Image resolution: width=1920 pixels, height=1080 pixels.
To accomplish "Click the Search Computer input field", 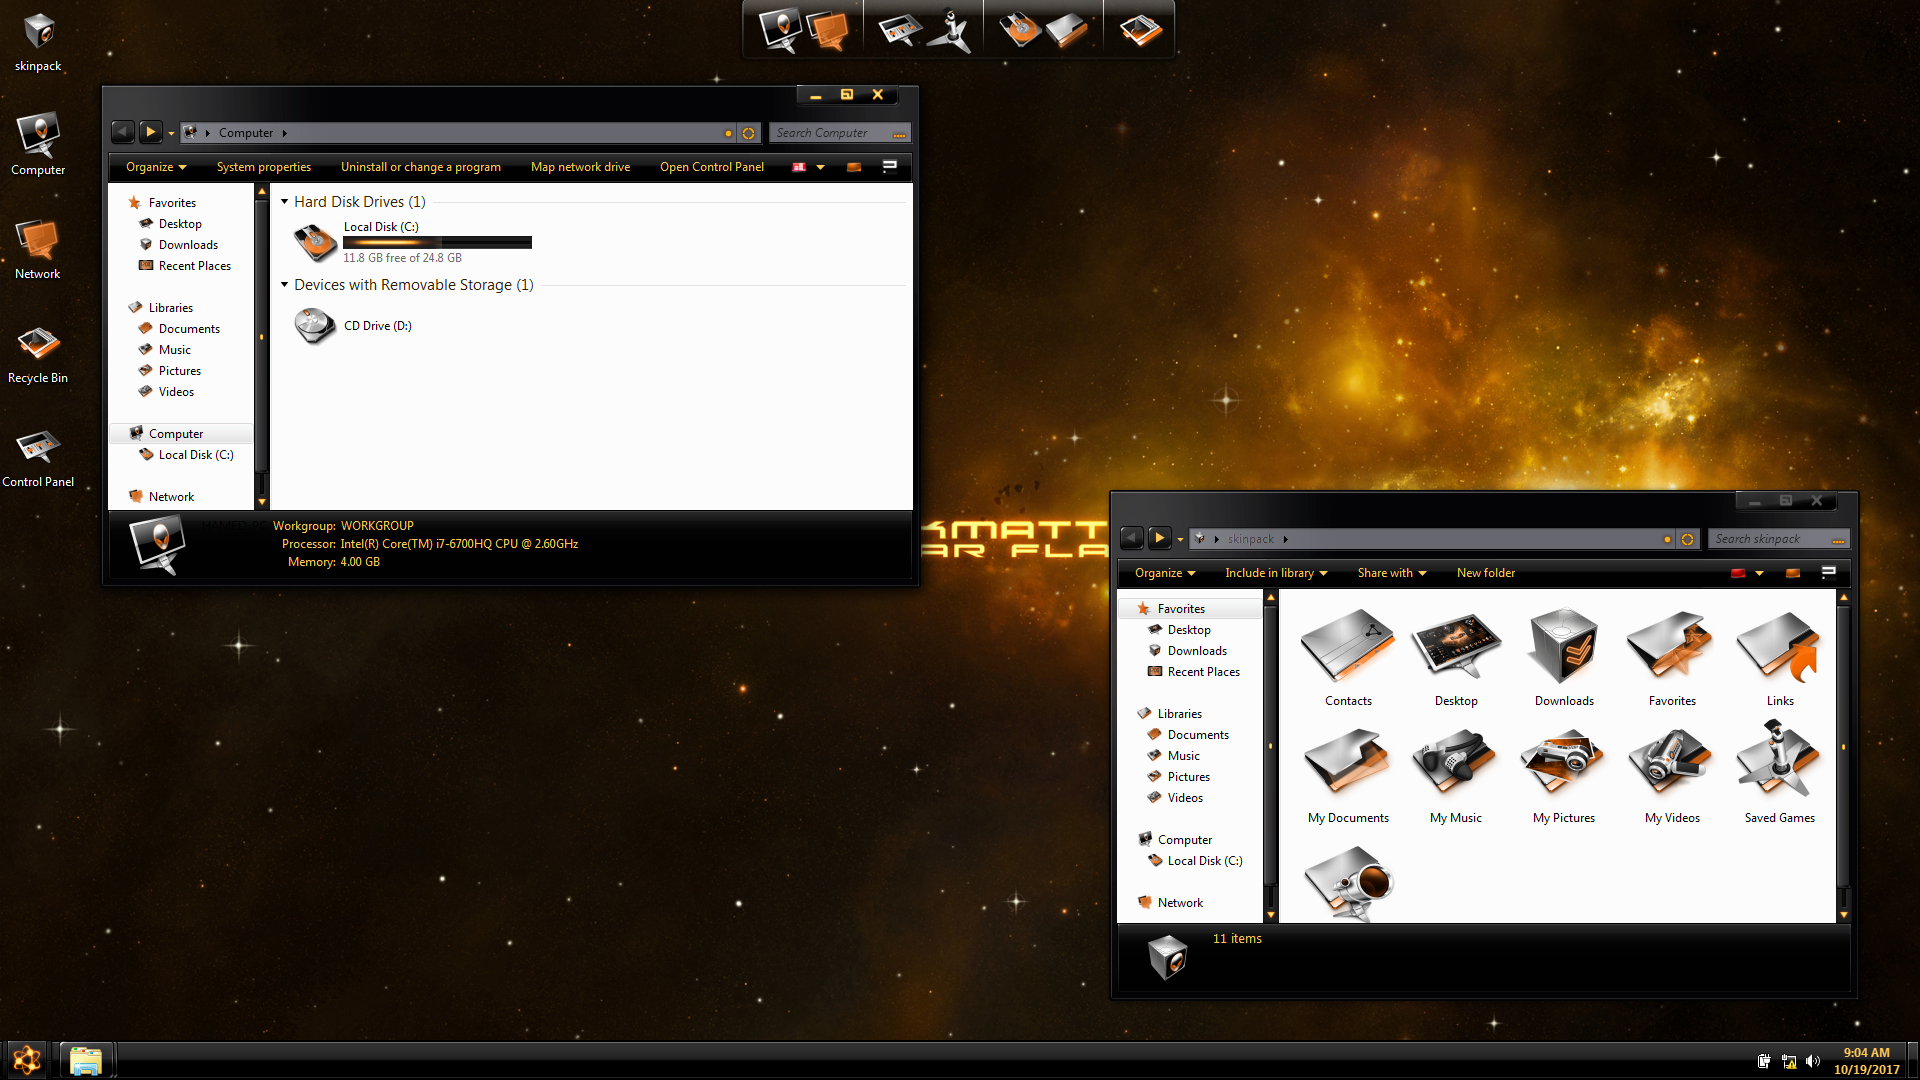I will tap(830, 133).
